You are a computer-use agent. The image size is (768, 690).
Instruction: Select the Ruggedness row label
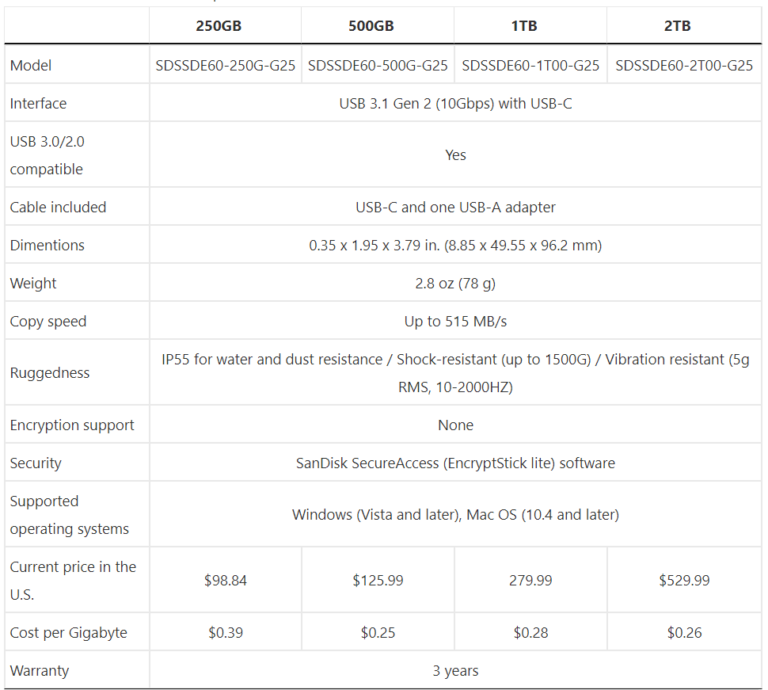tap(50, 373)
